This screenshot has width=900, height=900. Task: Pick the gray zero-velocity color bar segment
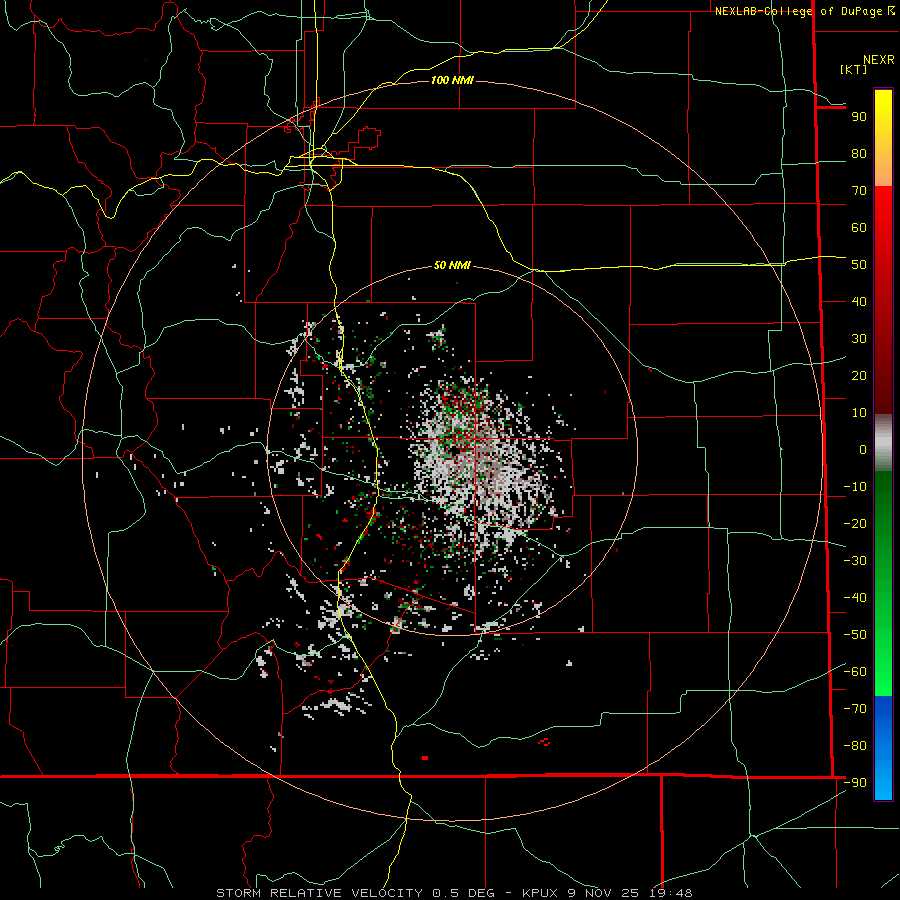(x=883, y=443)
